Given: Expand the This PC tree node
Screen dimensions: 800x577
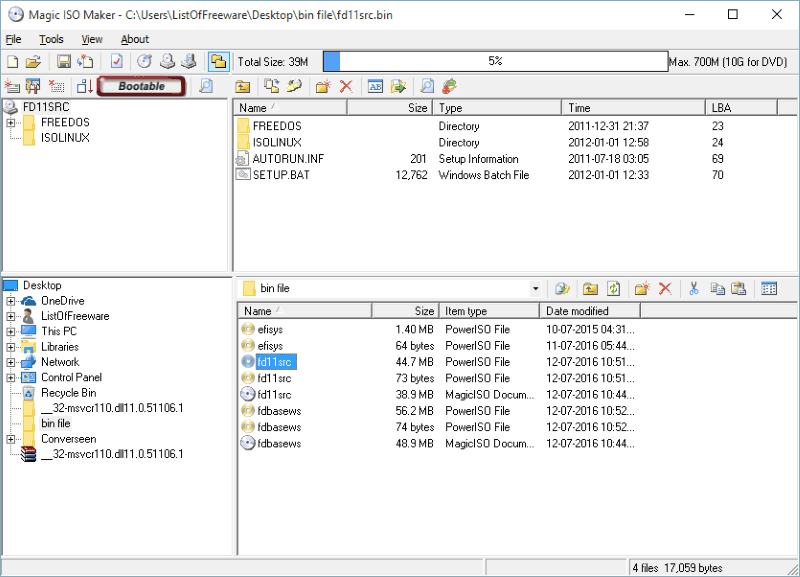Looking at the screenshot, I should [x=11, y=332].
